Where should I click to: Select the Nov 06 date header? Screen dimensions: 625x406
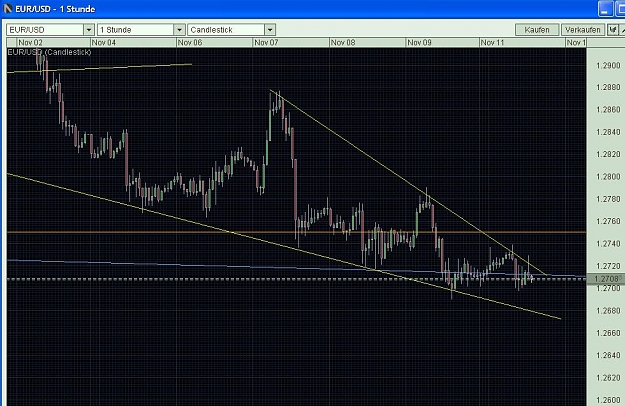coord(190,43)
